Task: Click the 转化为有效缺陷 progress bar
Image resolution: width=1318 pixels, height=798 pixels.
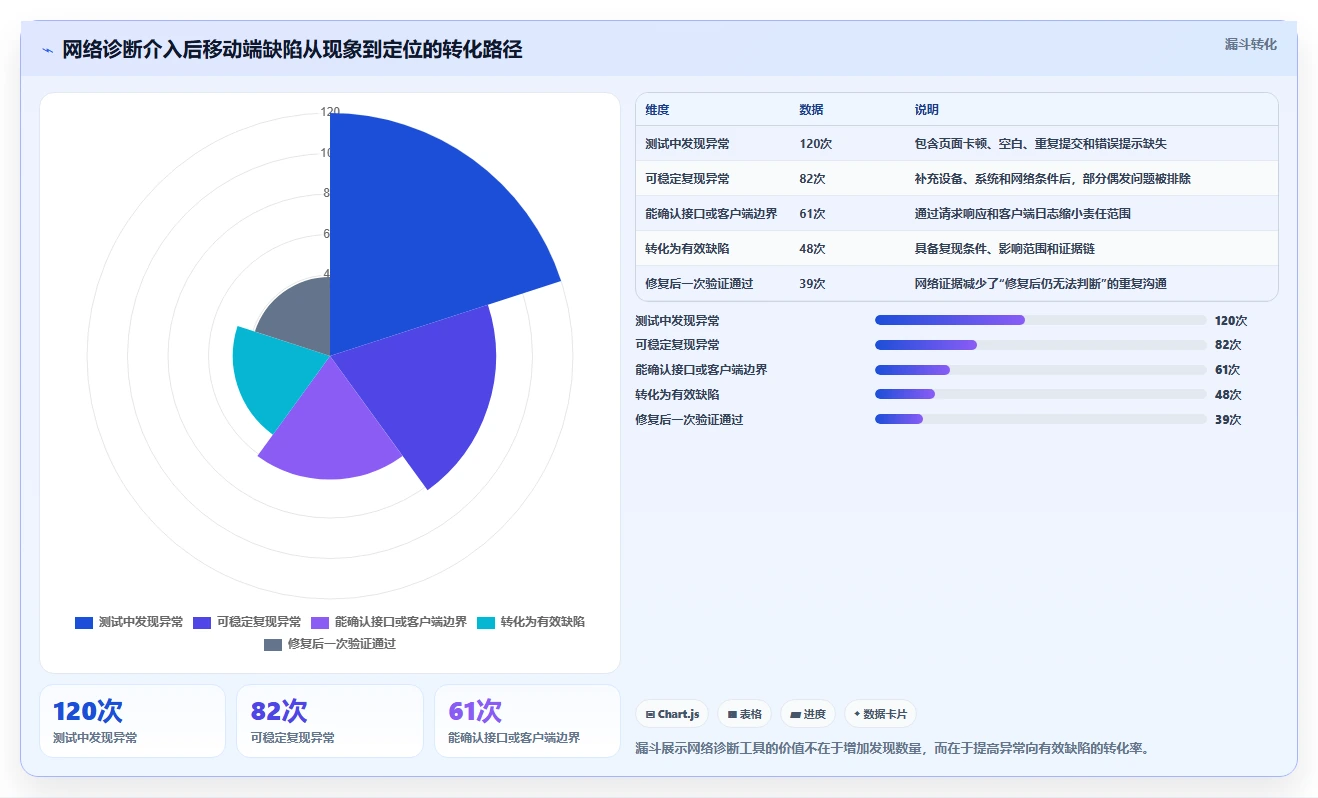Action: (x=1041, y=395)
